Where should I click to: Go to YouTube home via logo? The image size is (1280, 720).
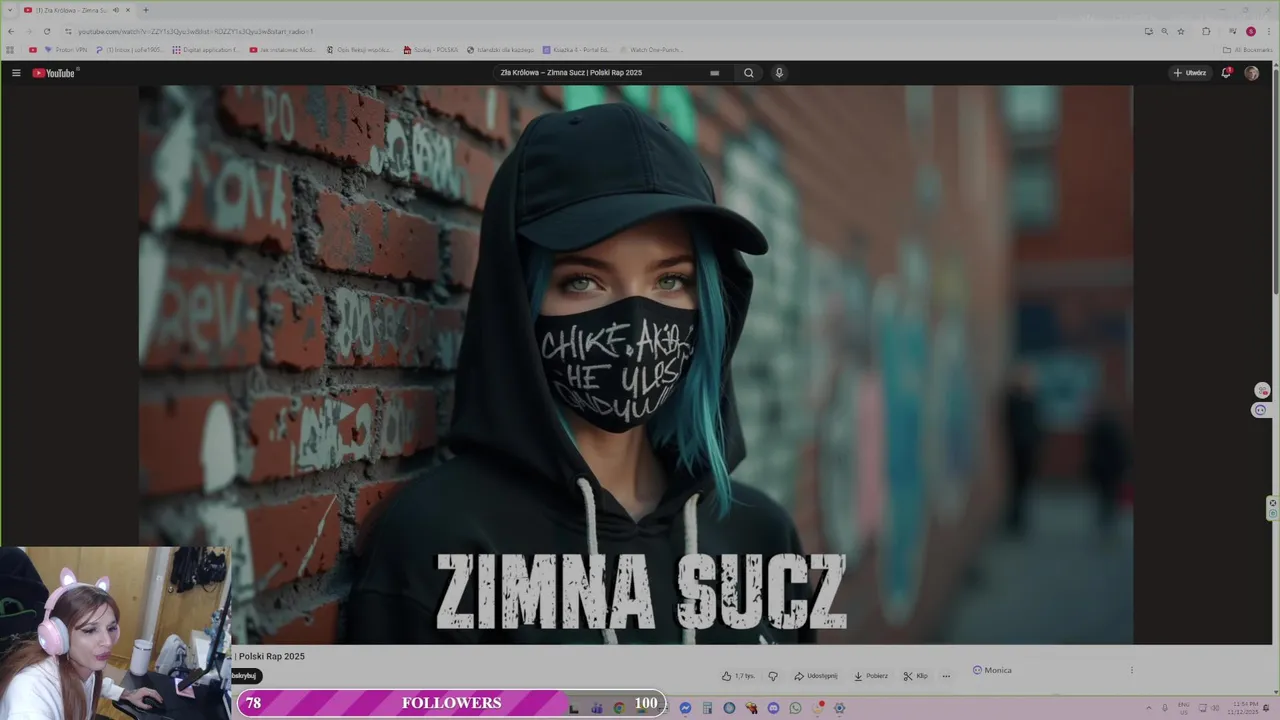(54, 73)
